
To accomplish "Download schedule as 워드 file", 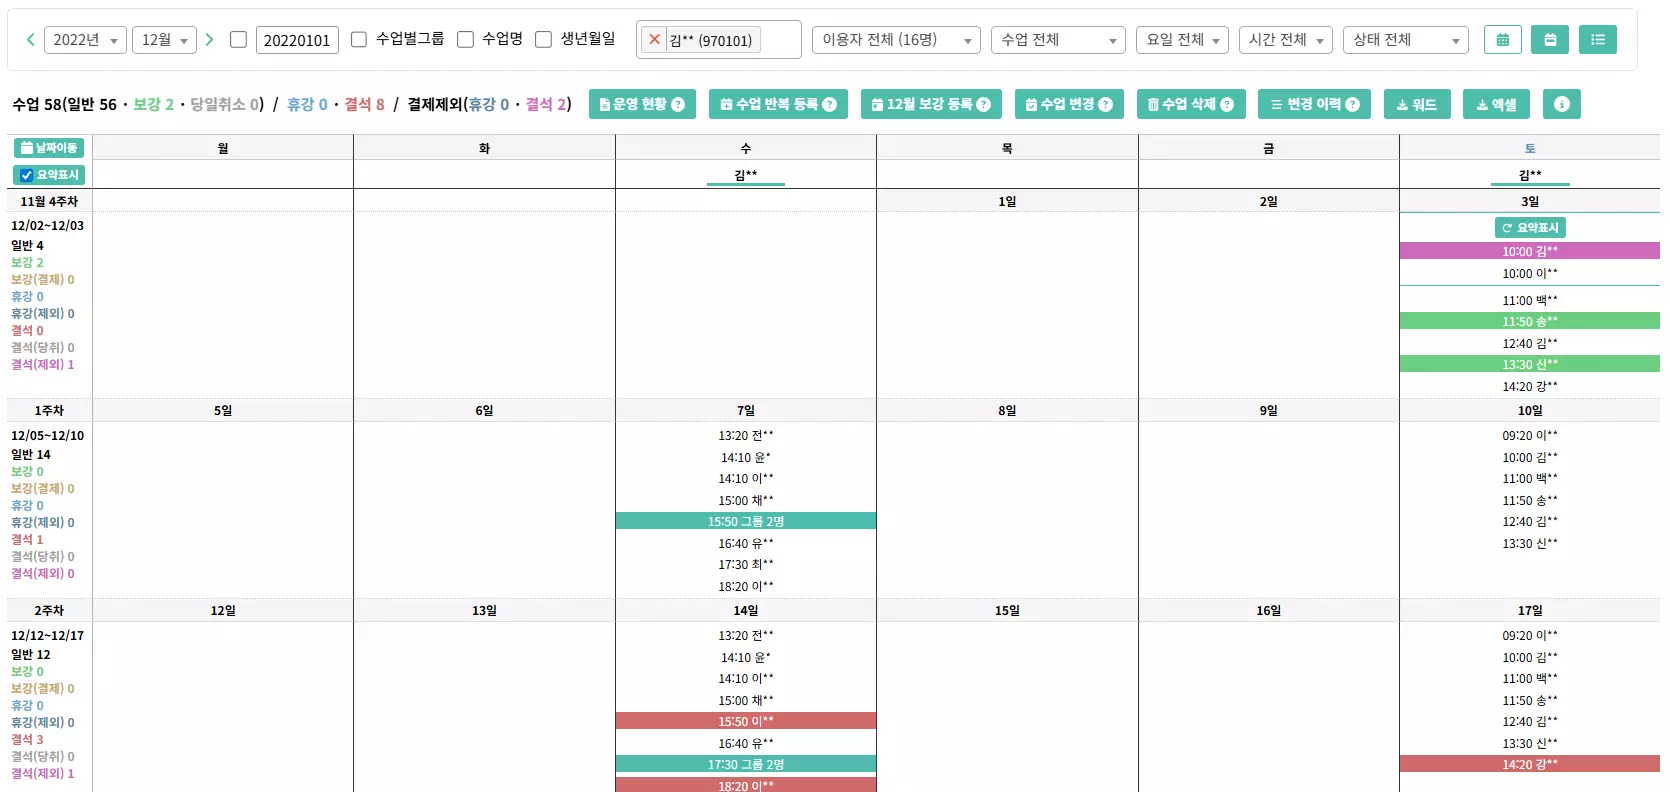I will (x=1417, y=104).
